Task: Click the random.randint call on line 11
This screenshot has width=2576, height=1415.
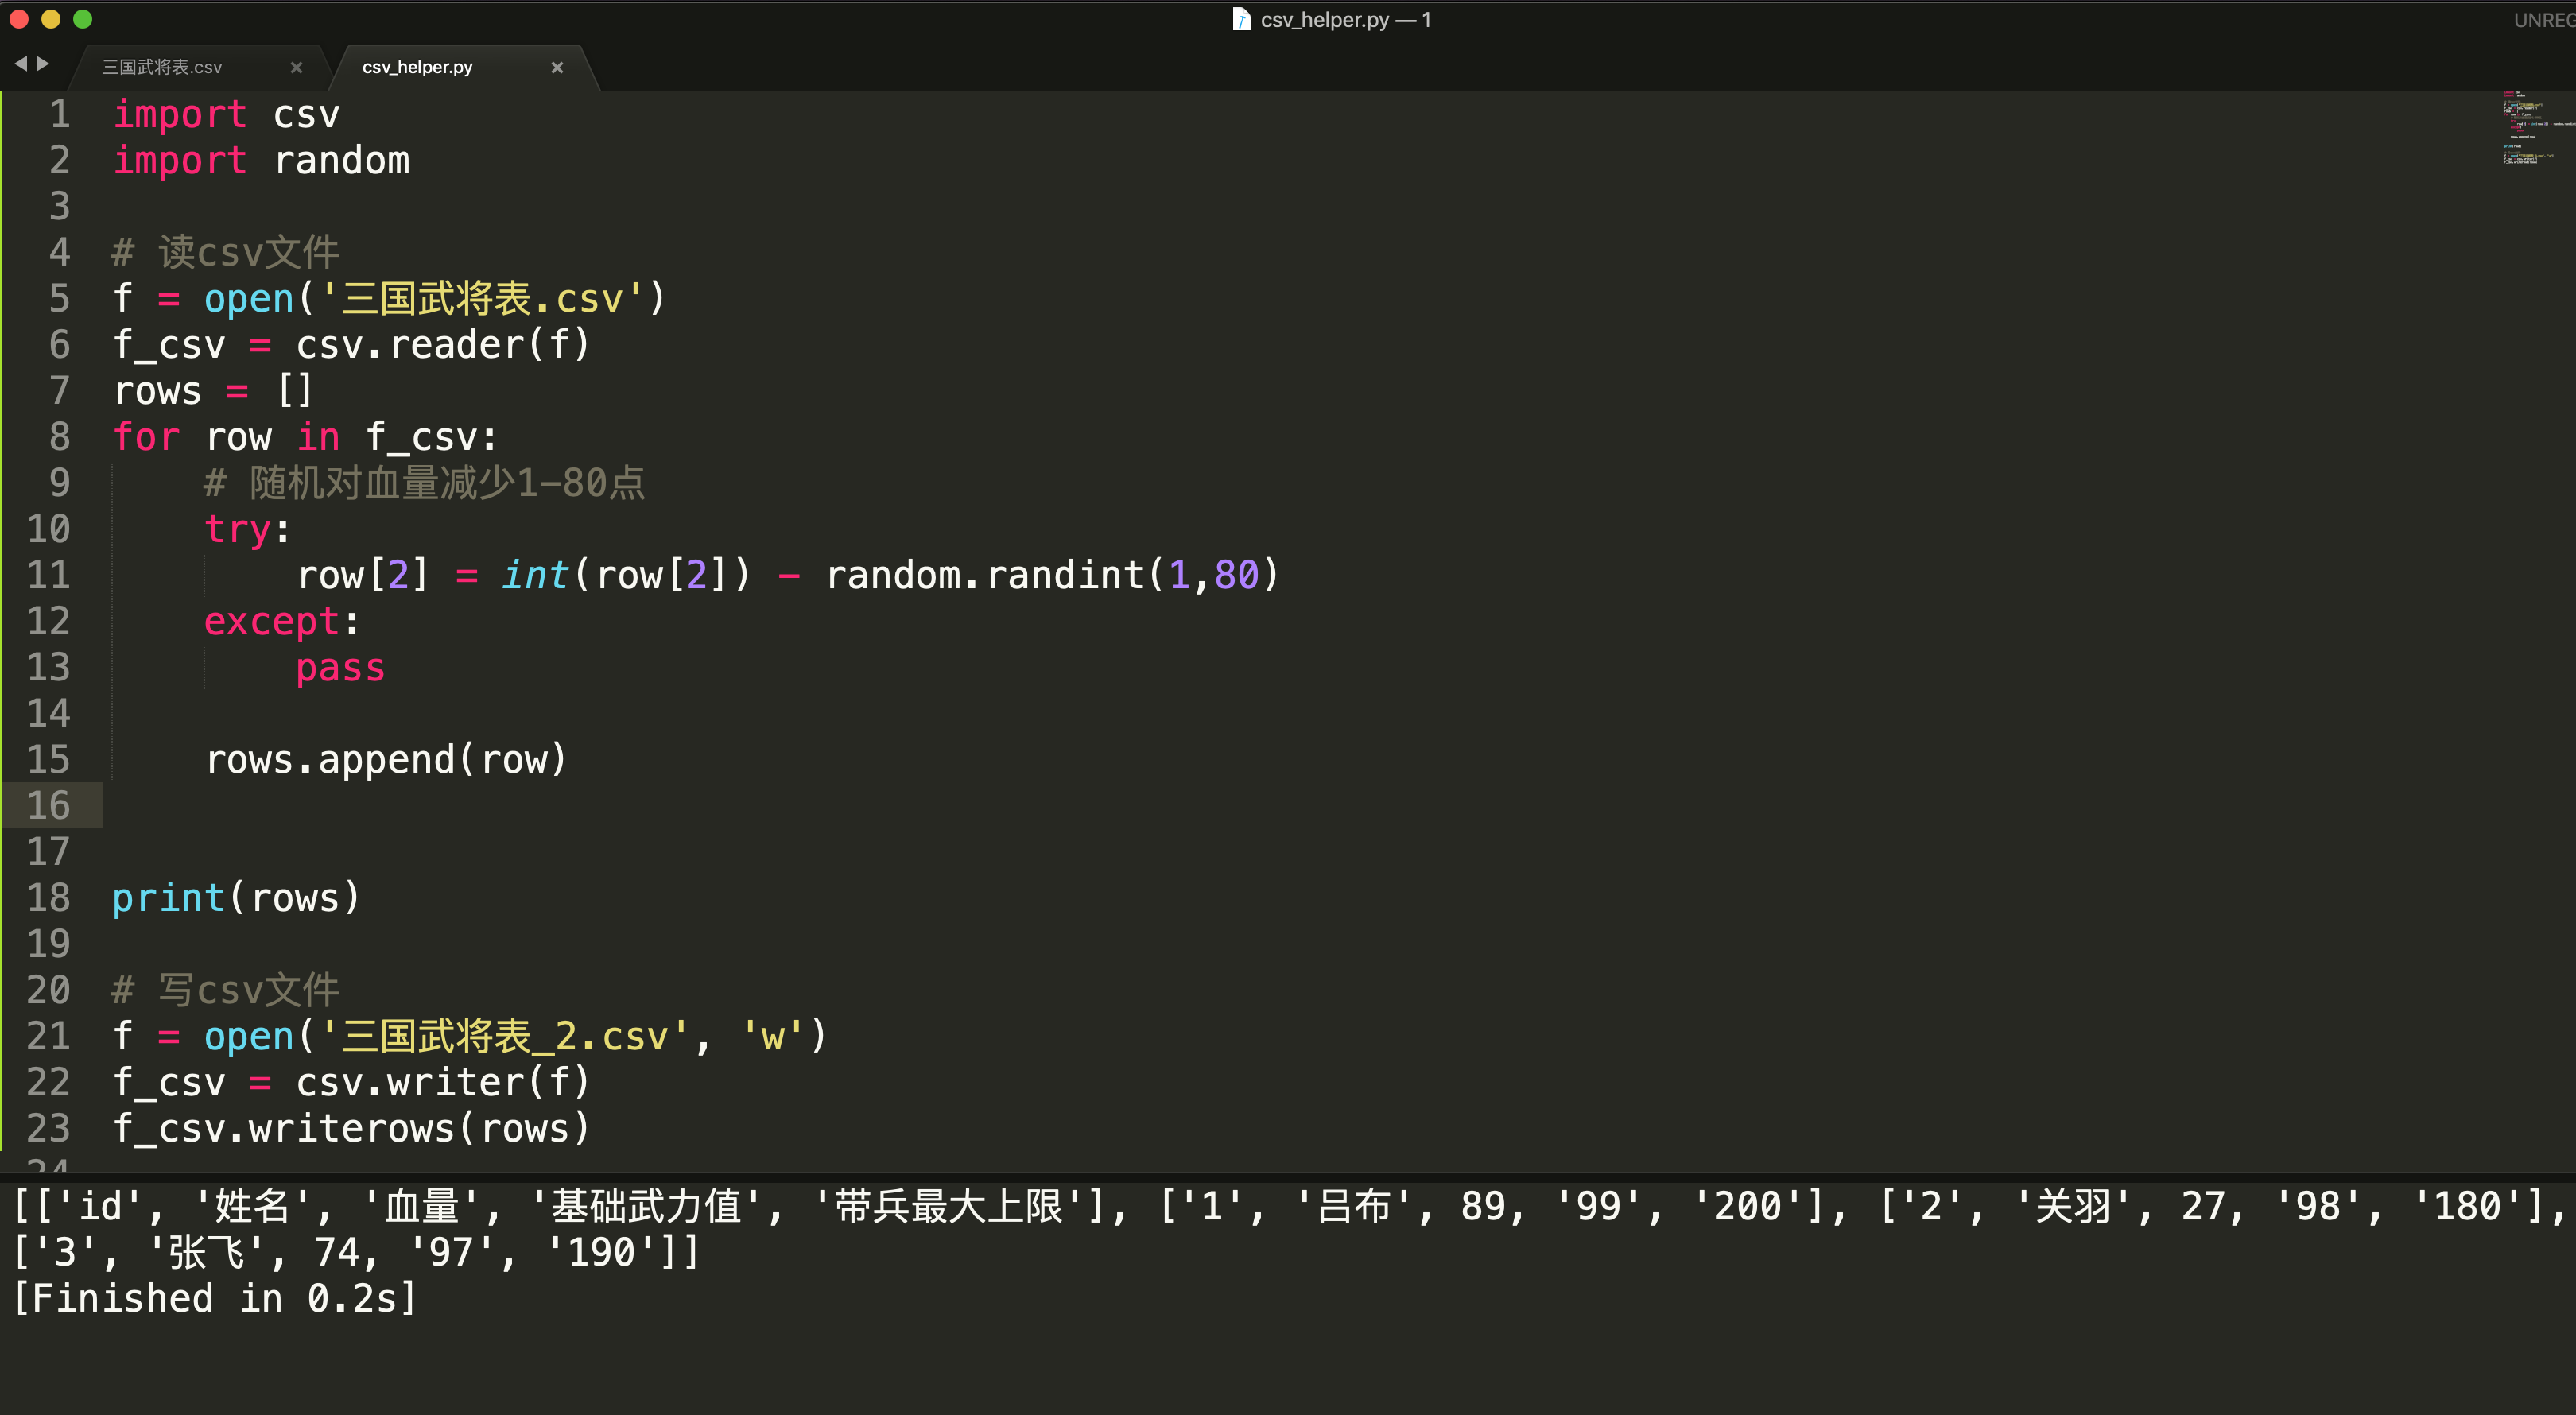Action: pyautogui.click(x=1050, y=575)
